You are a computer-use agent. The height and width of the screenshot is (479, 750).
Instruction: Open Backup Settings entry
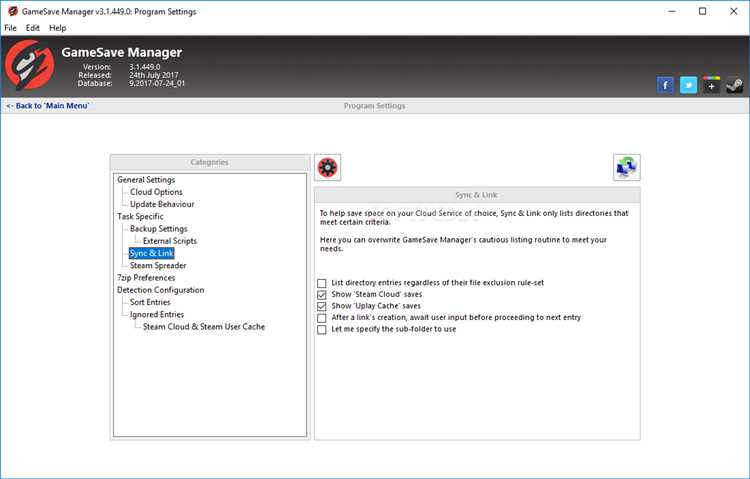click(158, 229)
